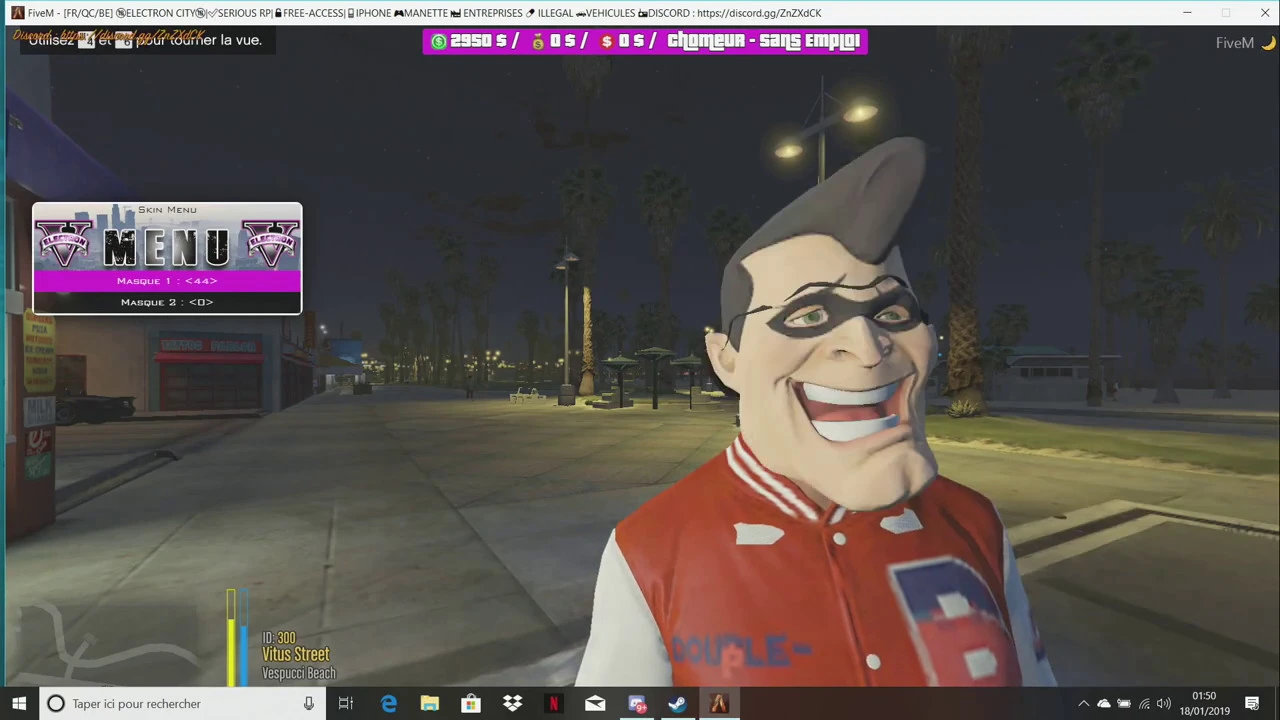The height and width of the screenshot is (720, 1280).
Task: Click the FiveM icon in title bar
Action: [17, 13]
